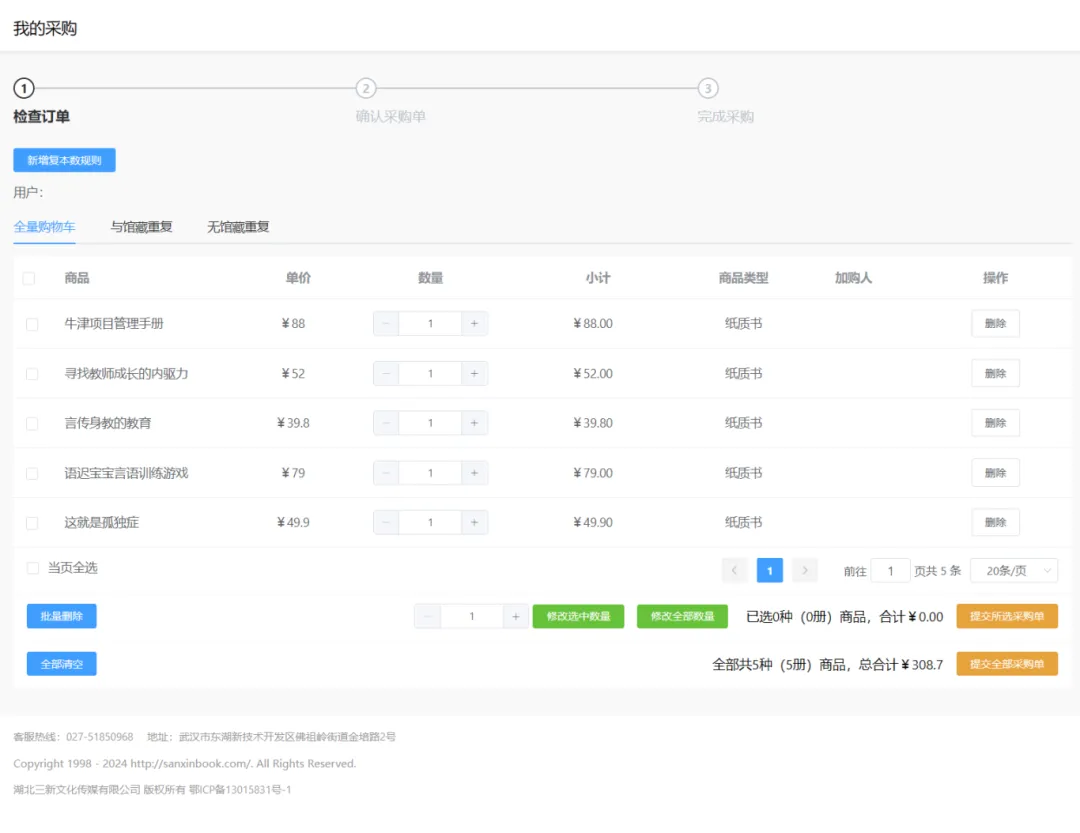Toggle the 当页全选 checkbox
This screenshot has width=1080, height=833.
(x=32, y=568)
